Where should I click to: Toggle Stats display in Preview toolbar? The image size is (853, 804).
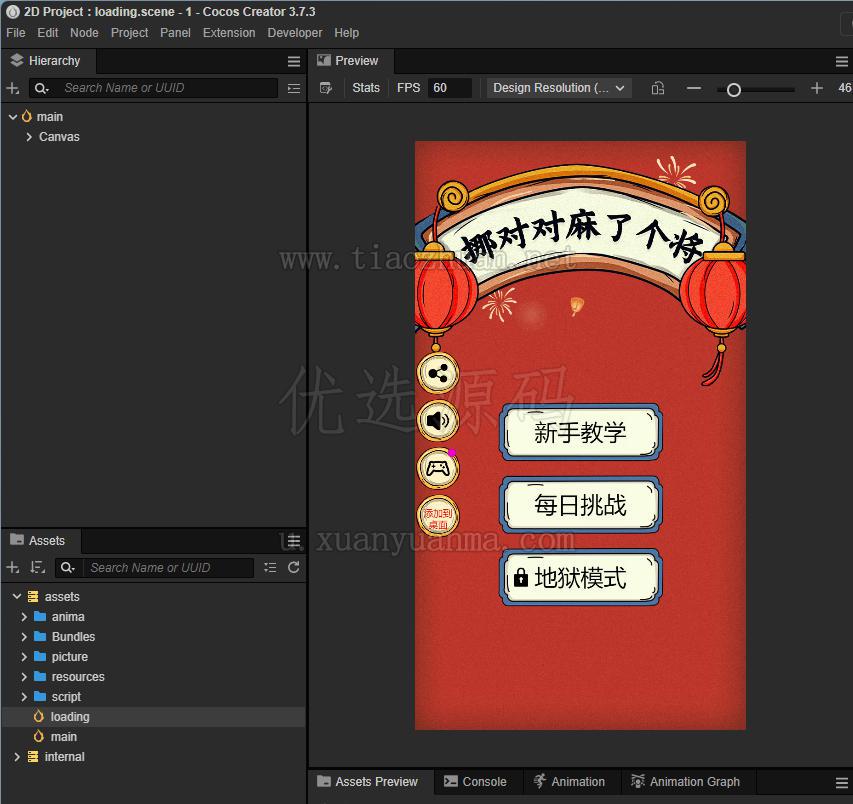pyautogui.click(x=366, y=88)
